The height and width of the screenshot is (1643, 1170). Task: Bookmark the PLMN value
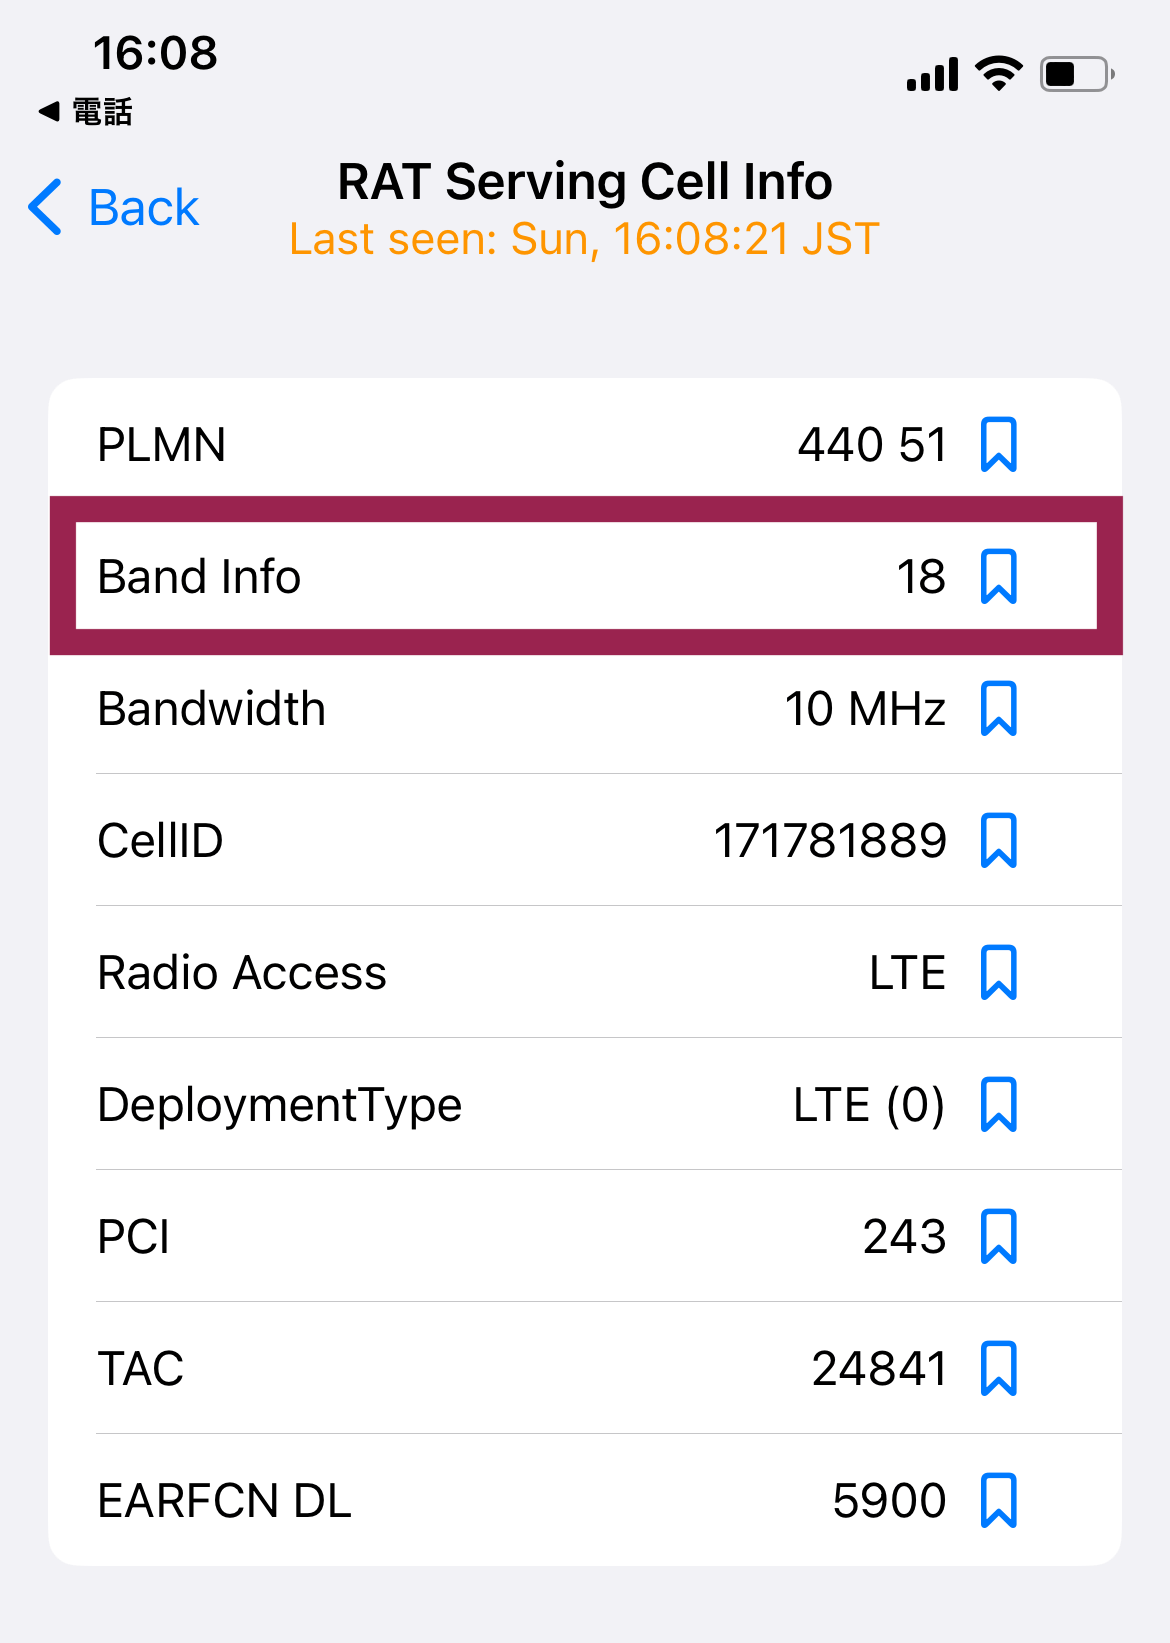click(998, 445)
